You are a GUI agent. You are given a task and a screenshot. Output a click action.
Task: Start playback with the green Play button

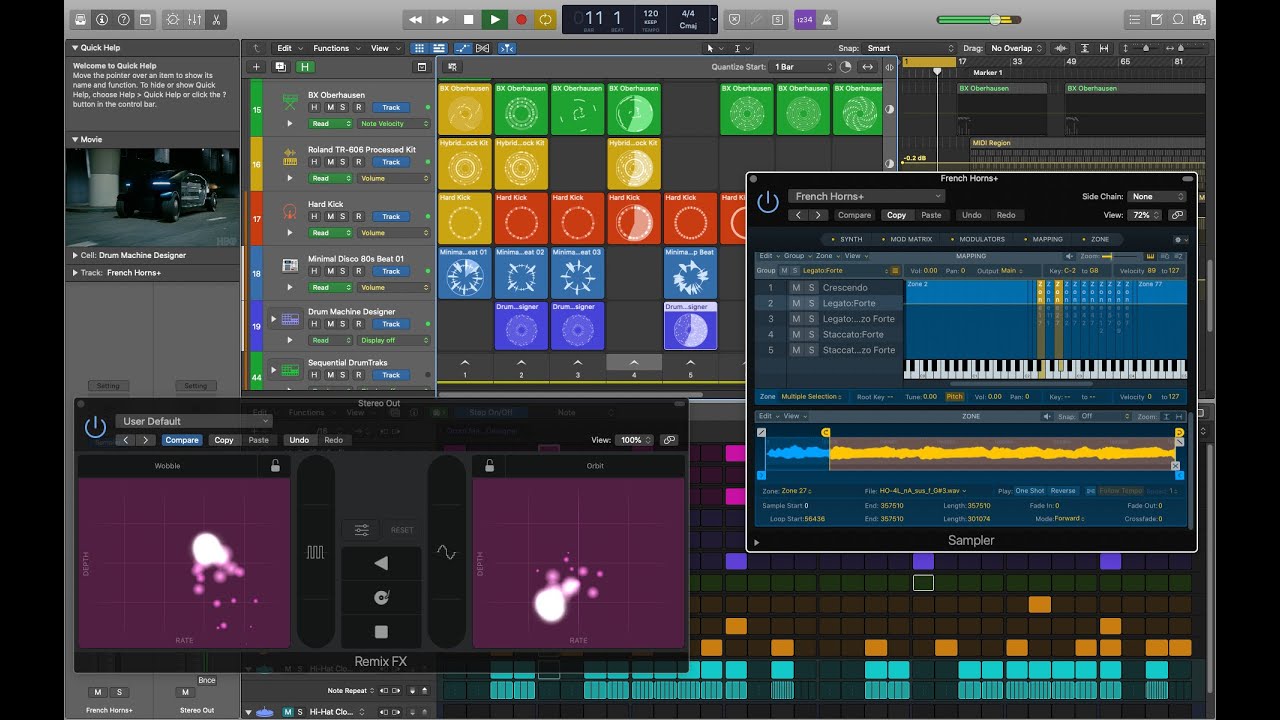coord(494,19)
